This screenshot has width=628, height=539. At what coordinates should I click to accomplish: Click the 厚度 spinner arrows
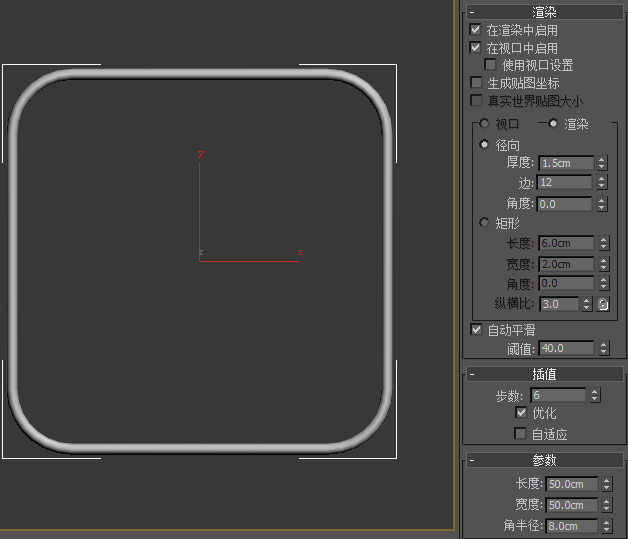click(x=602, y=163)
